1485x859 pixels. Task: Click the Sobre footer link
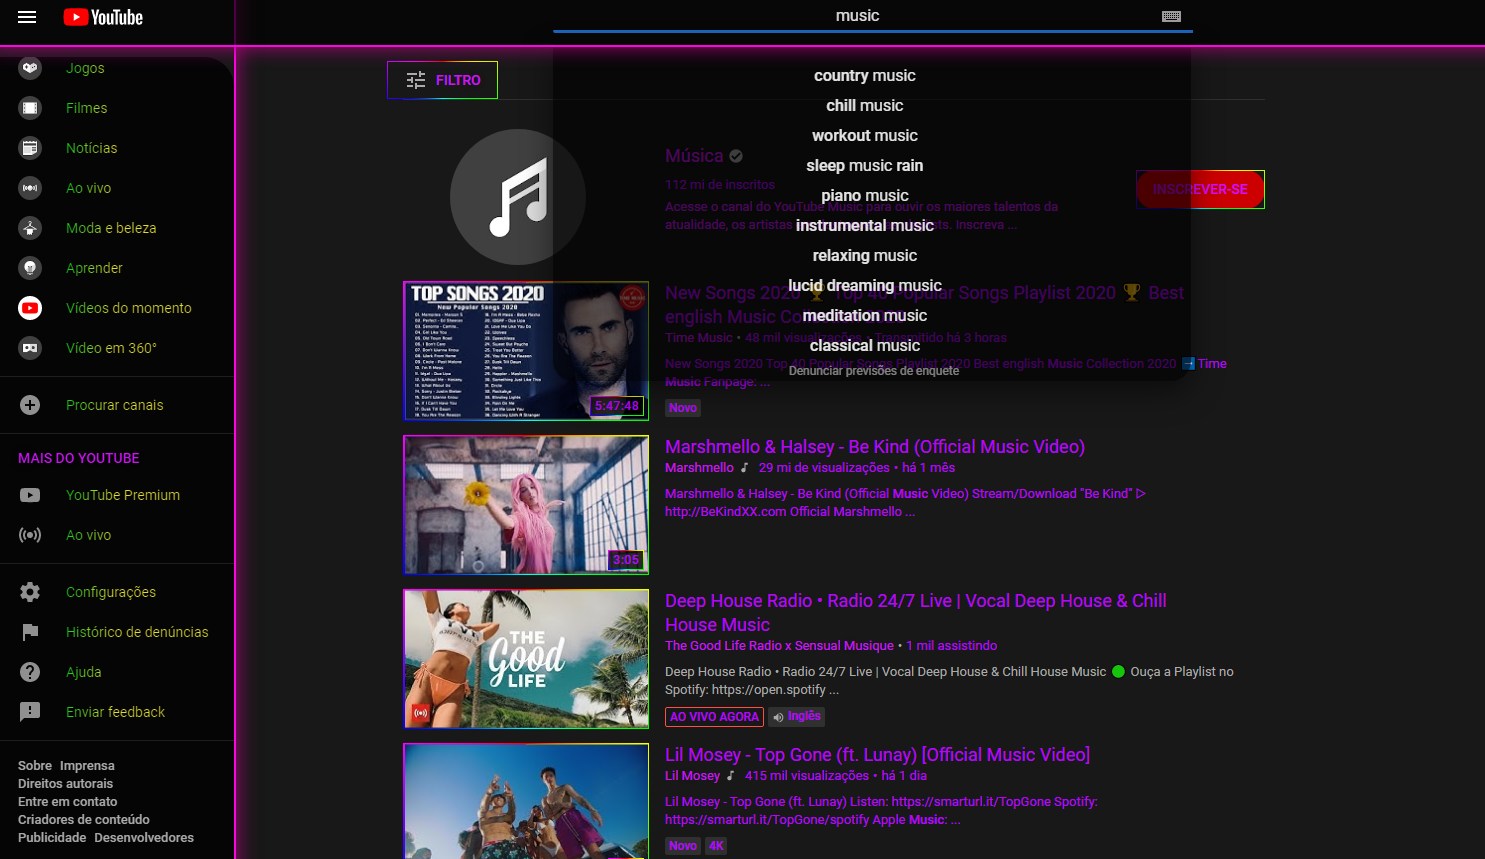point(35,766)
